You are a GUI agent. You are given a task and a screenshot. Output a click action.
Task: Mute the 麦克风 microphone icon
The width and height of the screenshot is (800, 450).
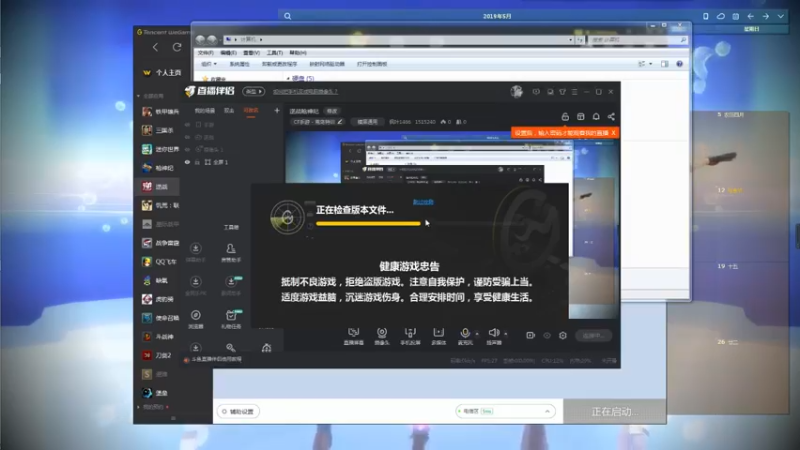[x=465, y=333]
